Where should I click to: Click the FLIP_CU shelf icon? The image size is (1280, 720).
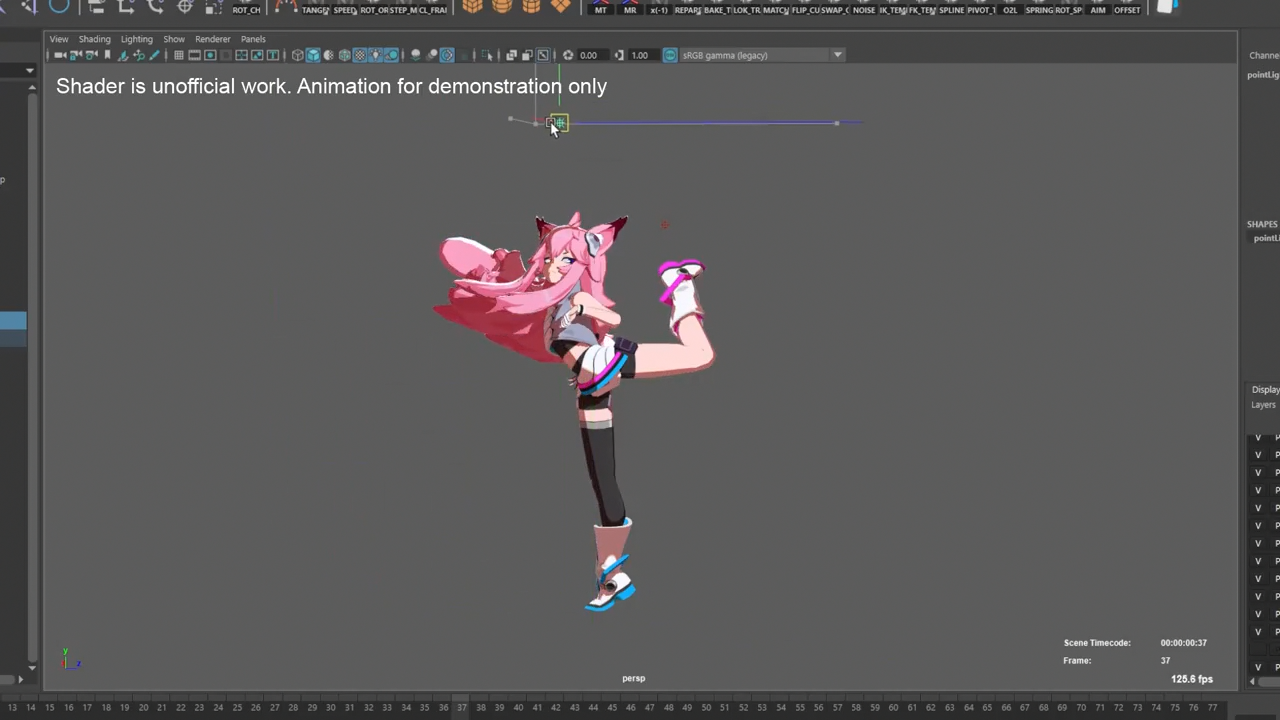805,8
